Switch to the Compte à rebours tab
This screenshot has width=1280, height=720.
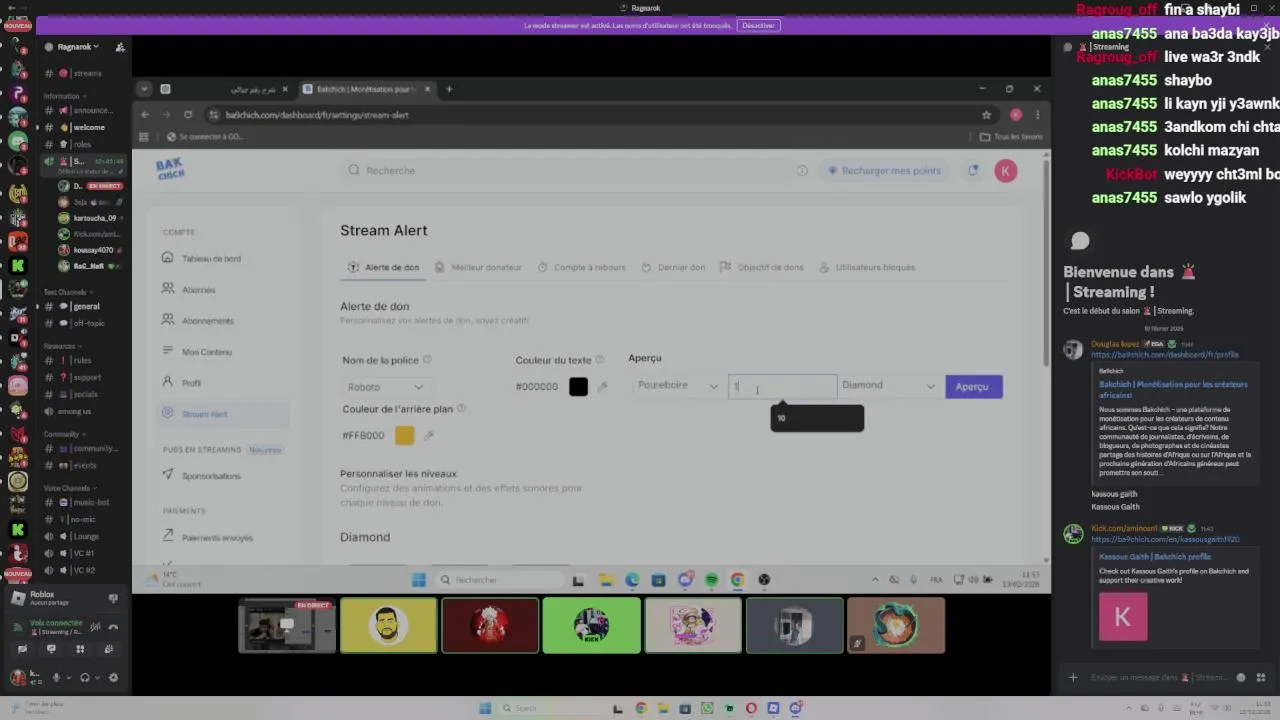pyautogui.click(x=582, y=267)
